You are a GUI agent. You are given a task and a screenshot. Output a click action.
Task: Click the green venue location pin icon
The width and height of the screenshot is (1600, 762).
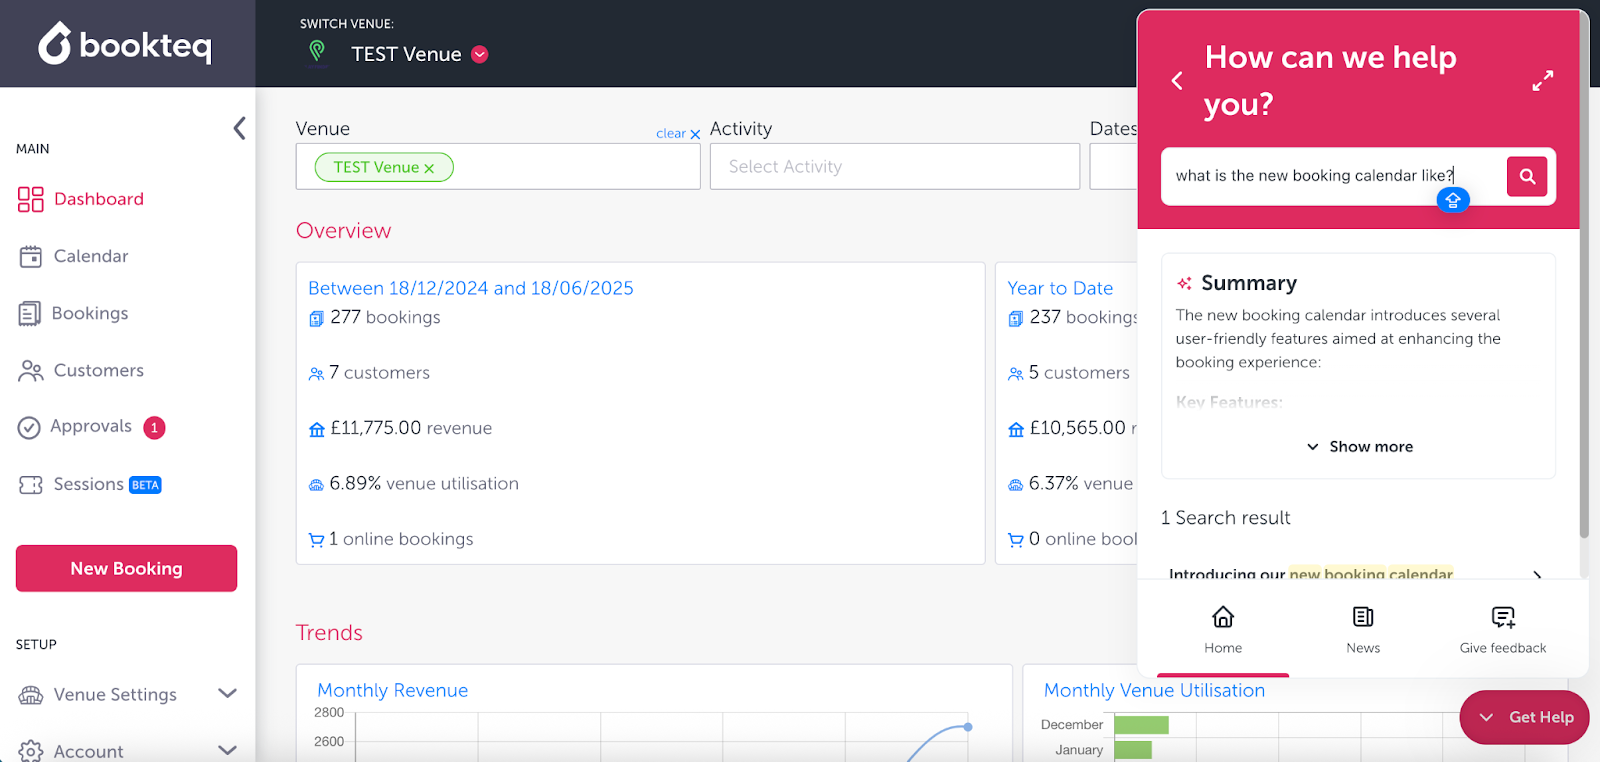click(317, 51)
